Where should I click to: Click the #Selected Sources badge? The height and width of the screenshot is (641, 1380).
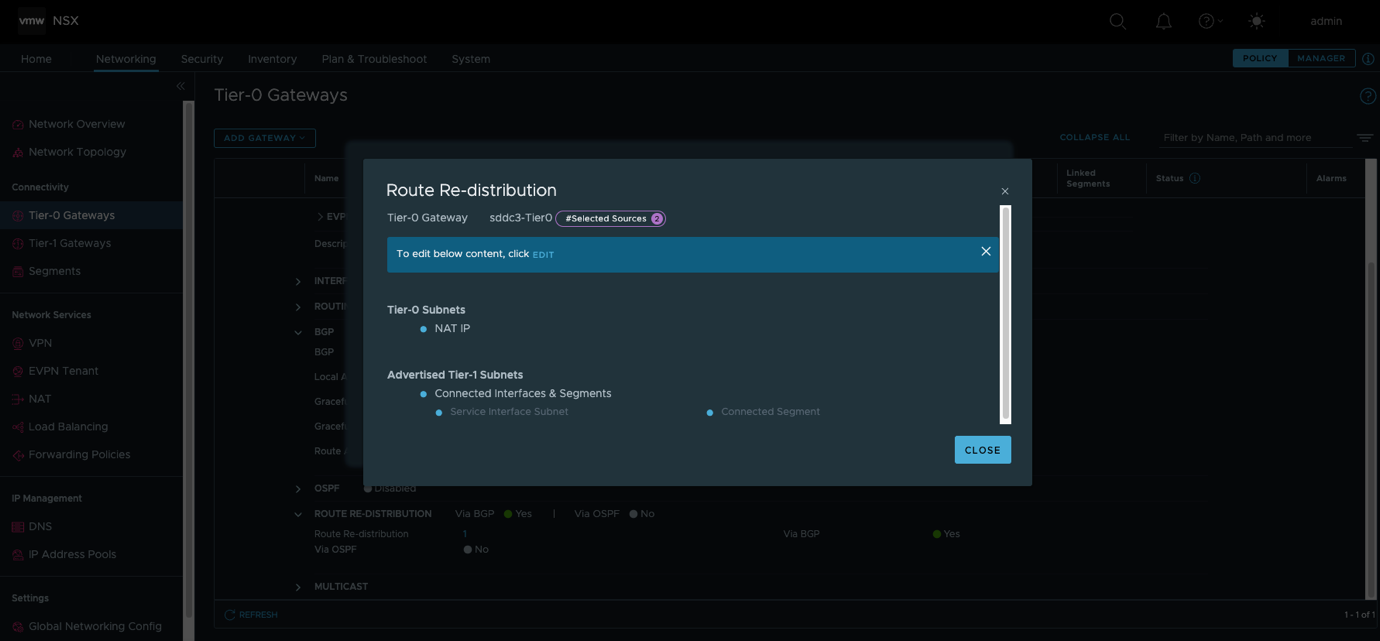[x=611, y=218]
